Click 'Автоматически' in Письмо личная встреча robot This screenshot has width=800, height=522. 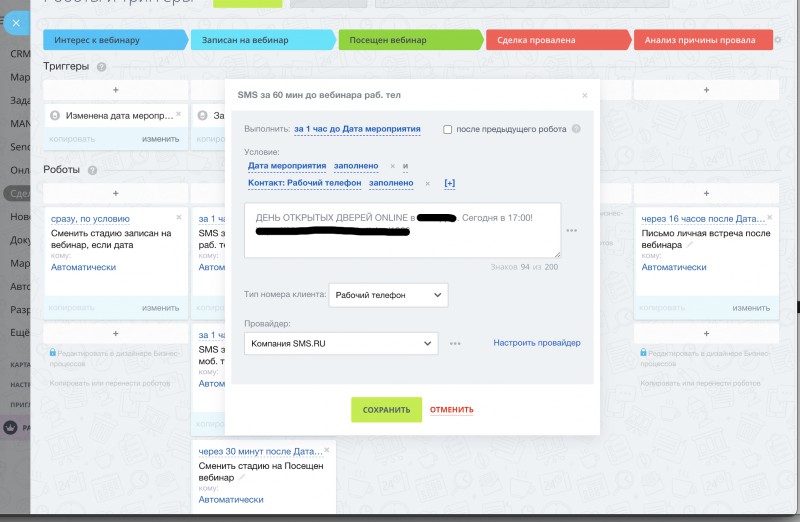(674, 267)
